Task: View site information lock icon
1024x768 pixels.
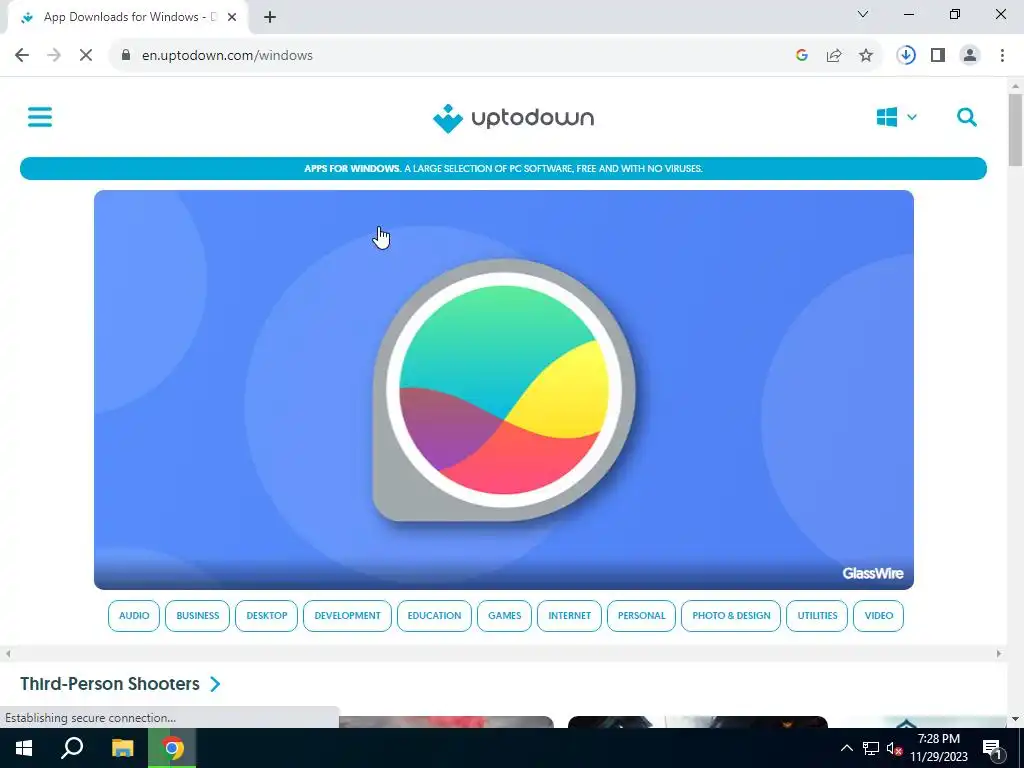Action: click(x=126, y=56)
